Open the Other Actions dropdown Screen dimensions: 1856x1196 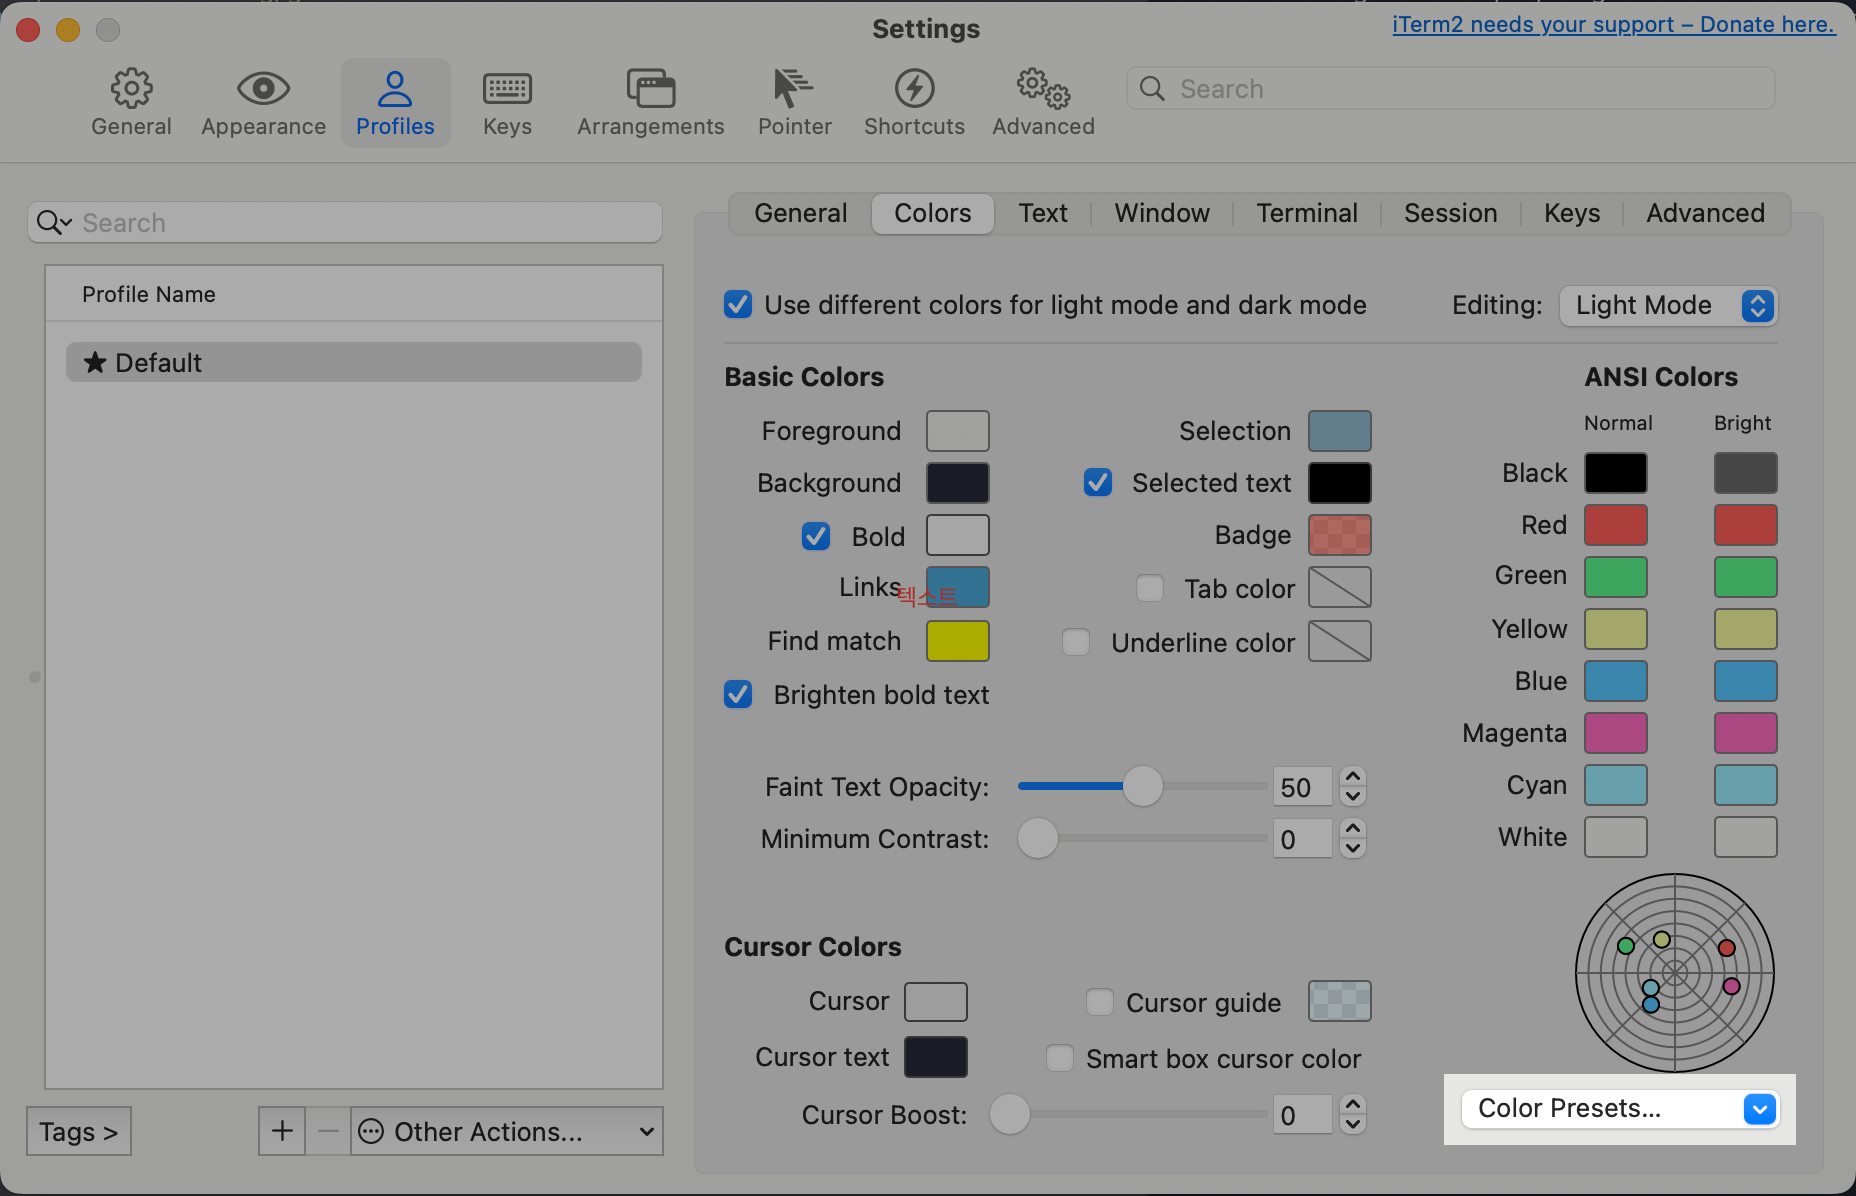coord(505,1131)
